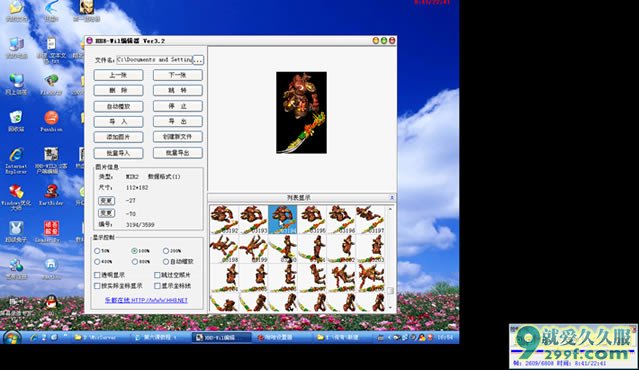Open the Windows Start orb

click(x=11, y=338)
